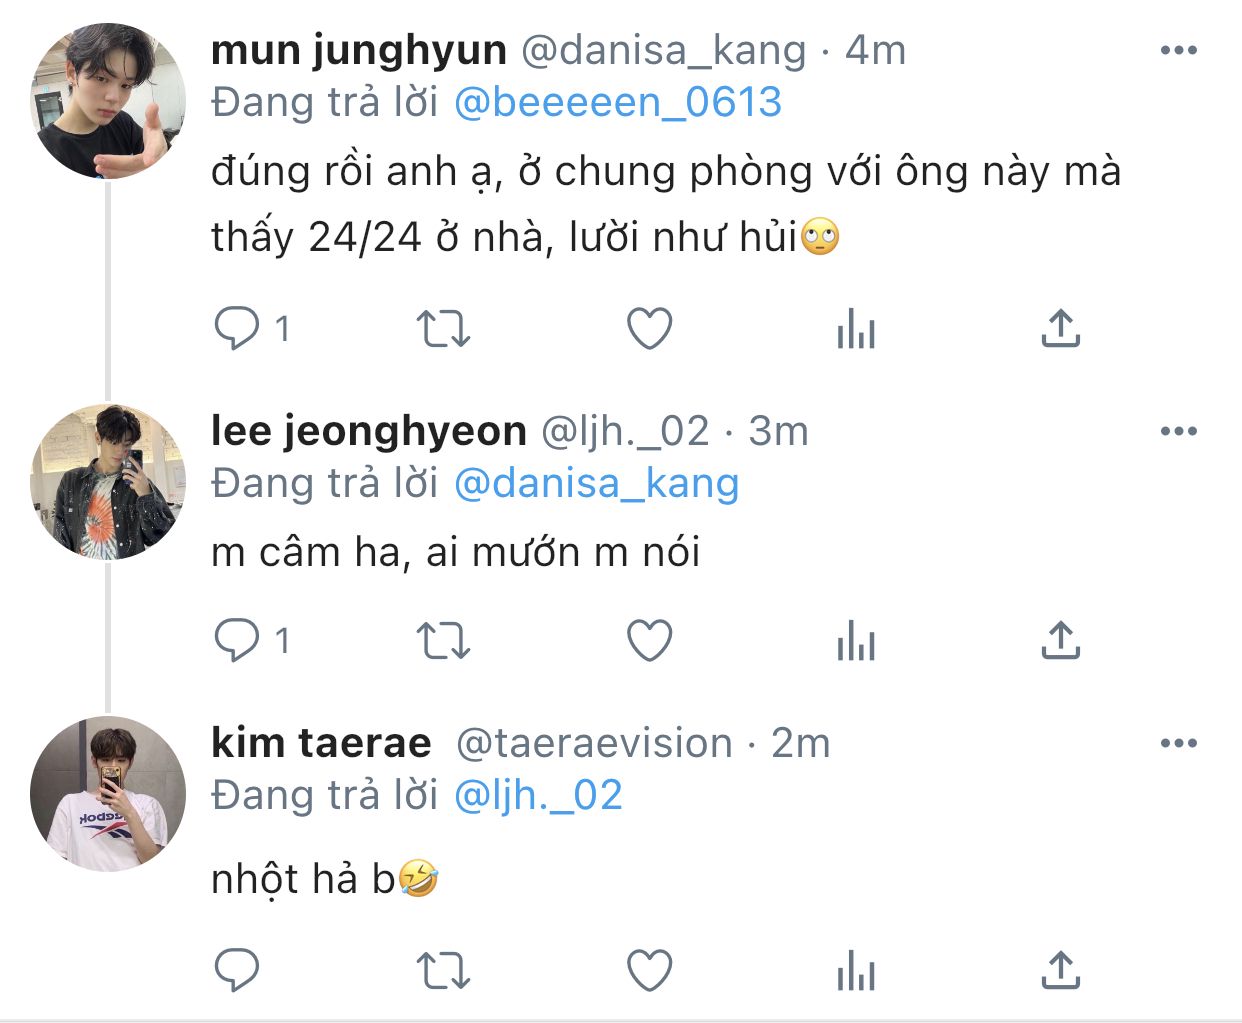The width and height of the screenshot is (1242, 1023).
Task: Open the @ljh._02 reply mention link
Action: 538,795
